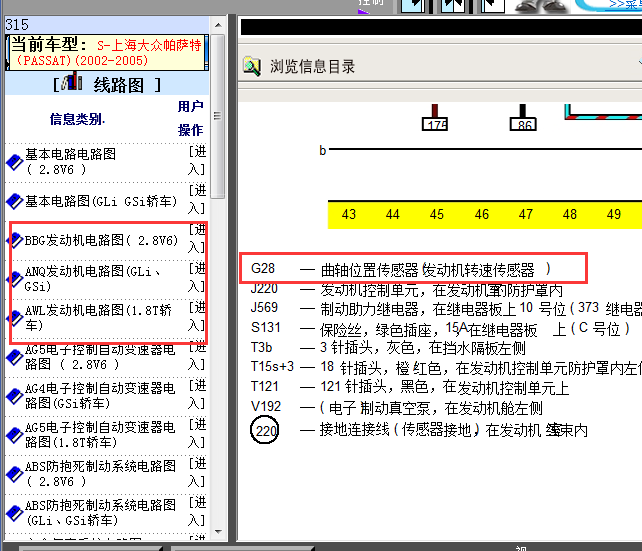This screenshot has height=551, width=642.
Task: Click current path number 45 on yellow bar
Action: pos(436,214)
